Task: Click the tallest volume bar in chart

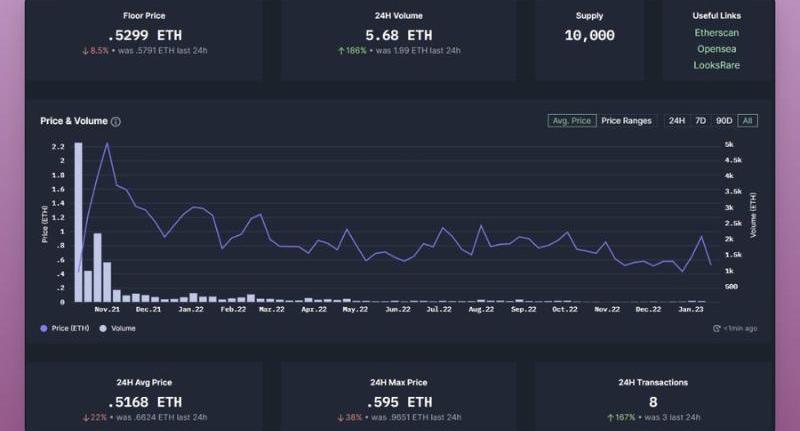Action: [x=78, y=222]
